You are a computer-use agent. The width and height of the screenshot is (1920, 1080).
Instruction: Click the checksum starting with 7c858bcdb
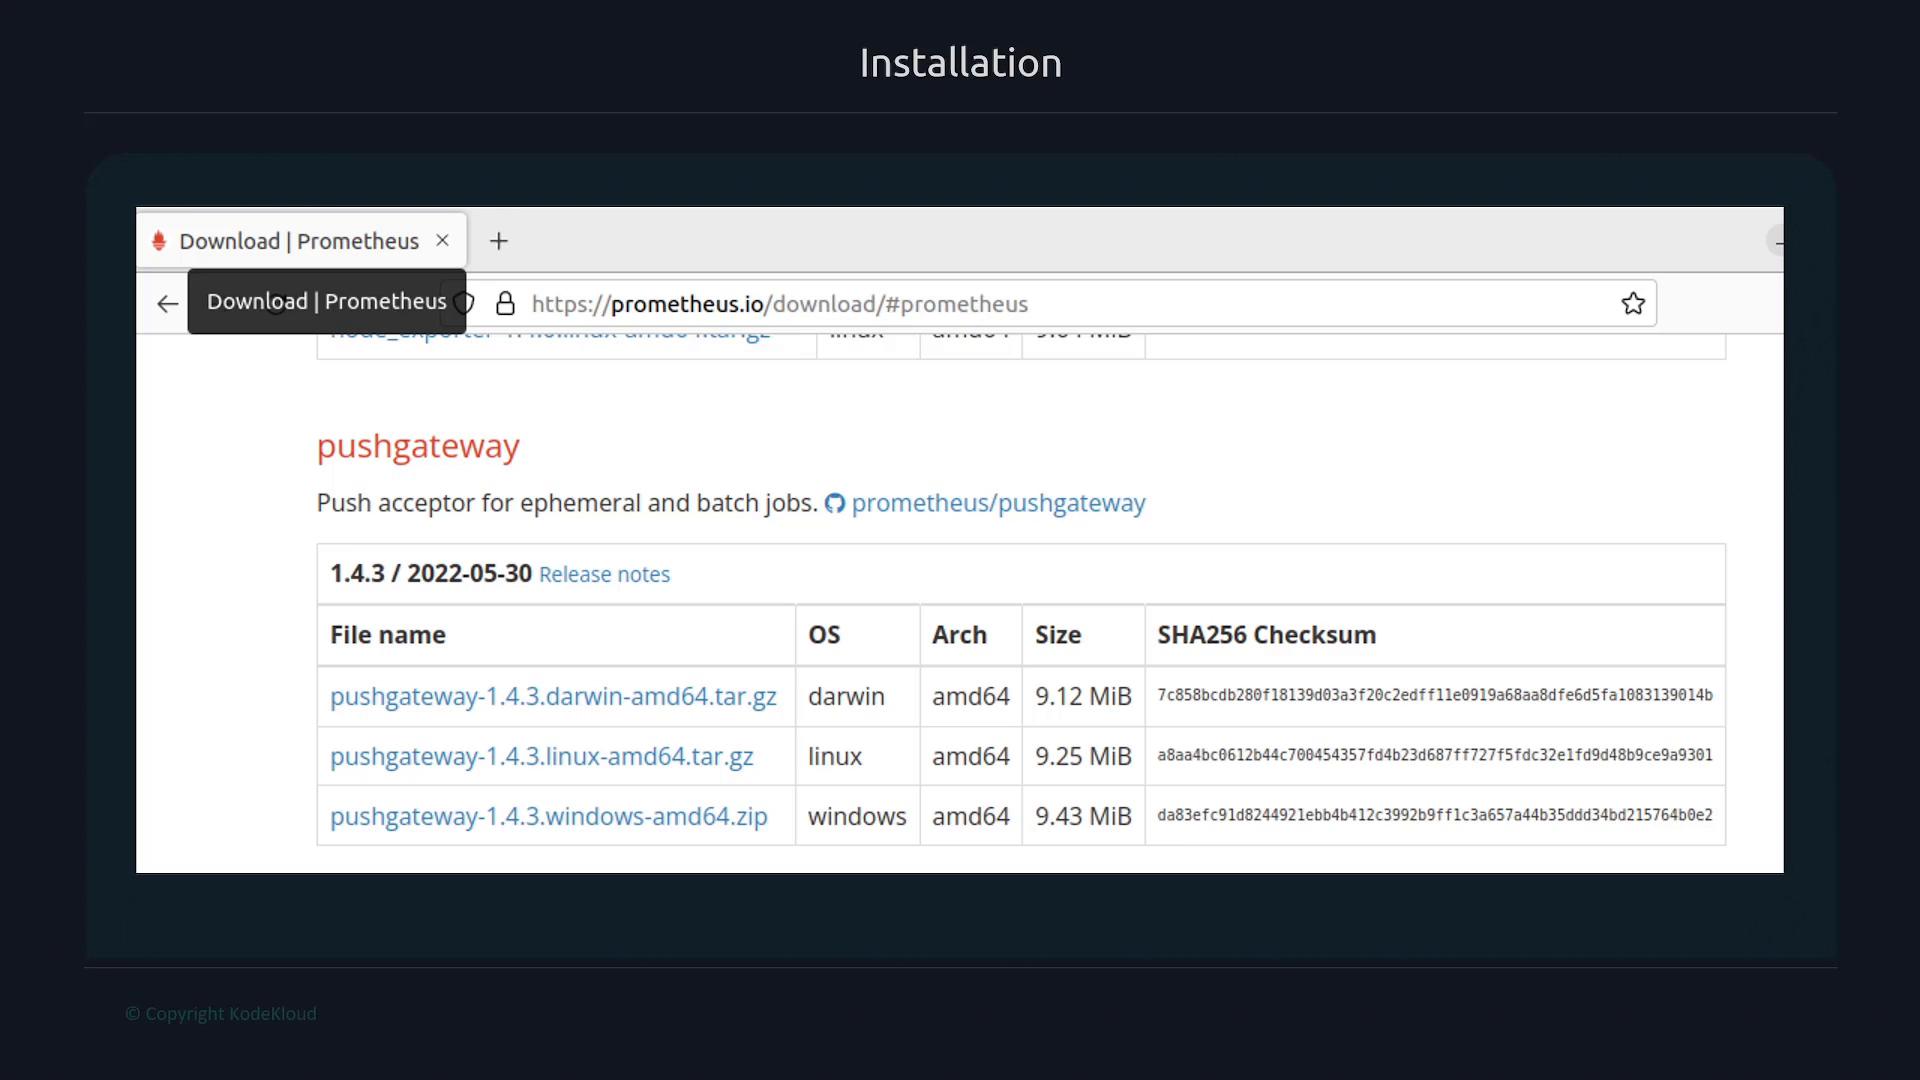1435,695
